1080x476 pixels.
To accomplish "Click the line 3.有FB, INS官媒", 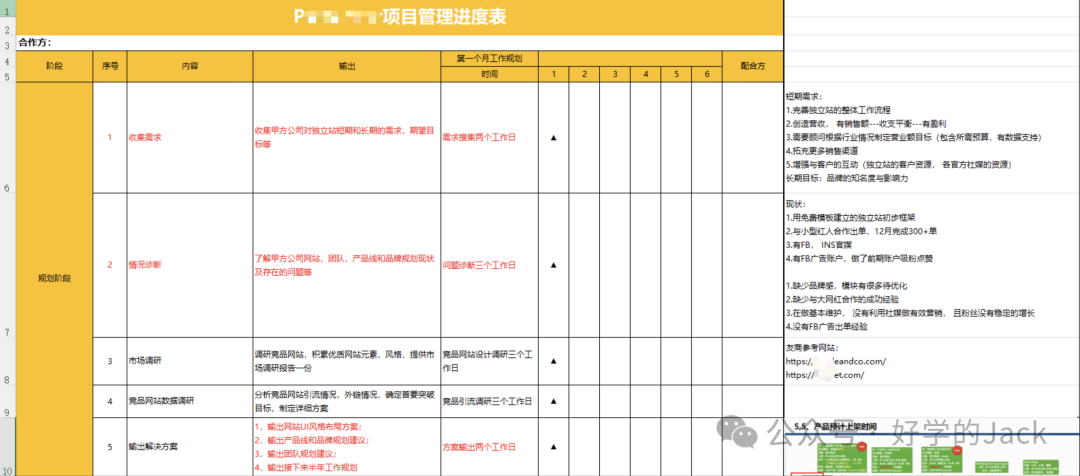I will click(x=820, y=245).
